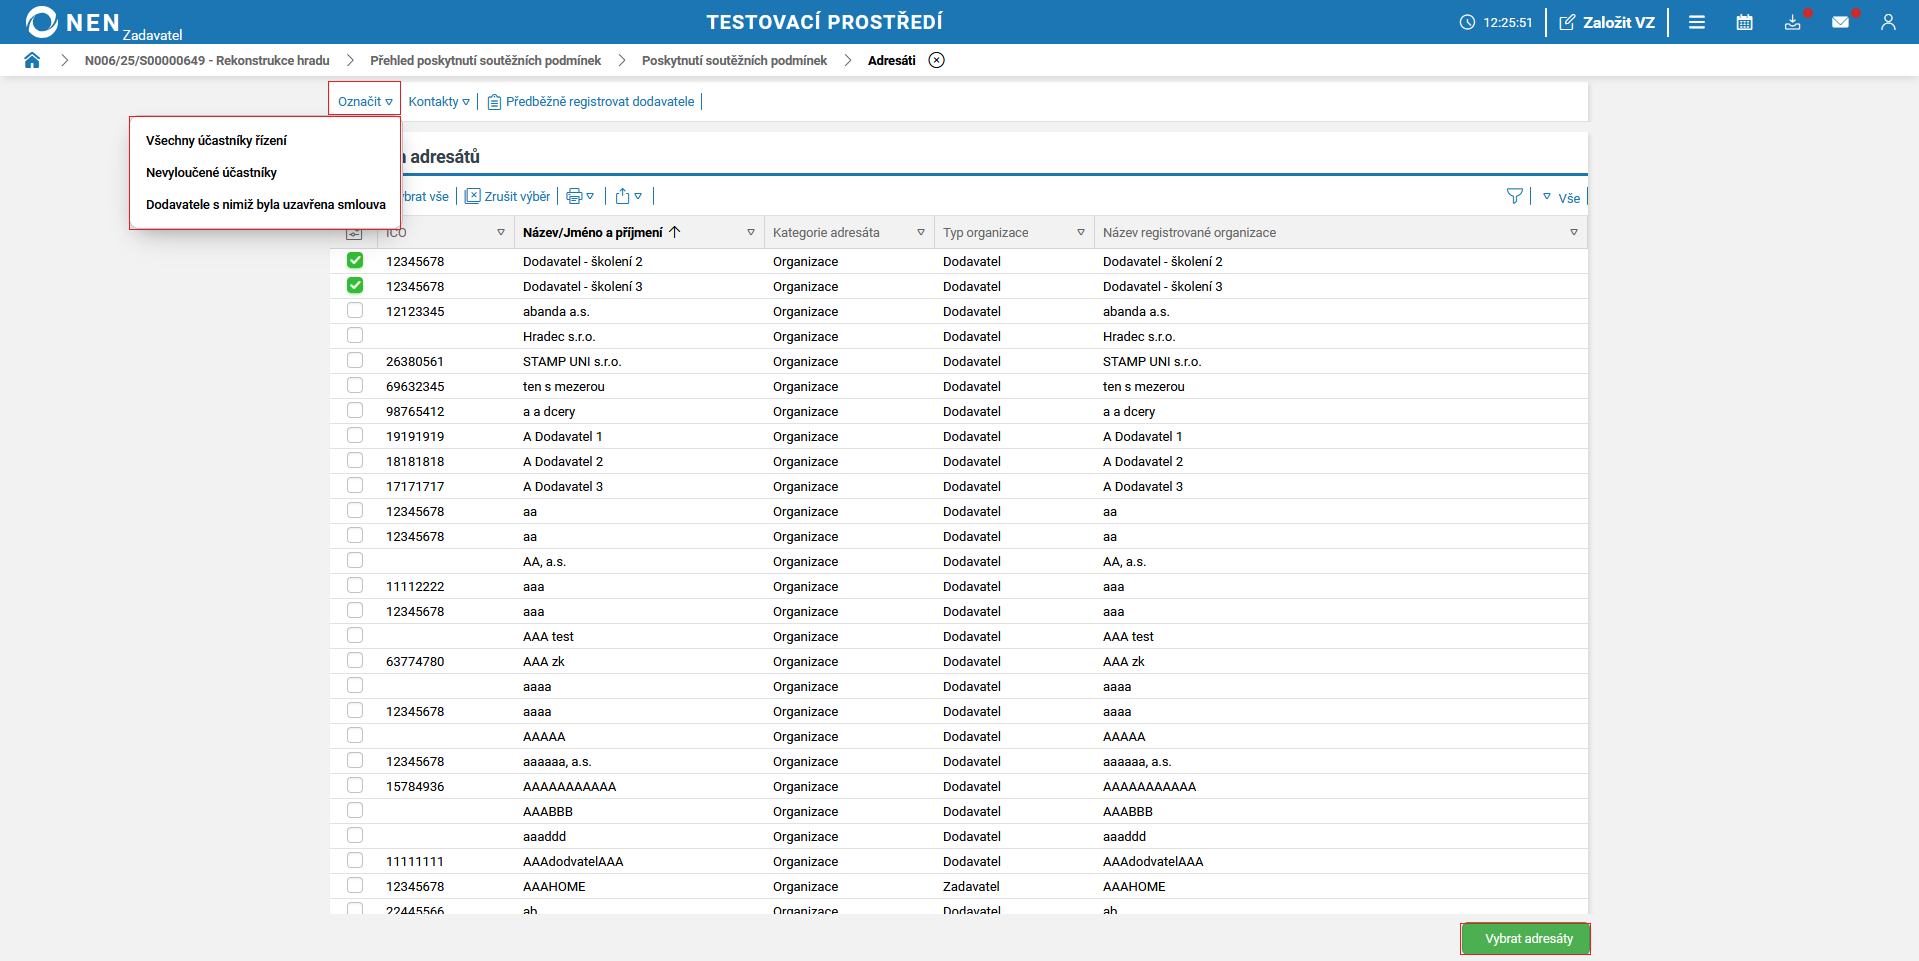
Task: Click the filter funnel icon
Action: coord(1515,196)
